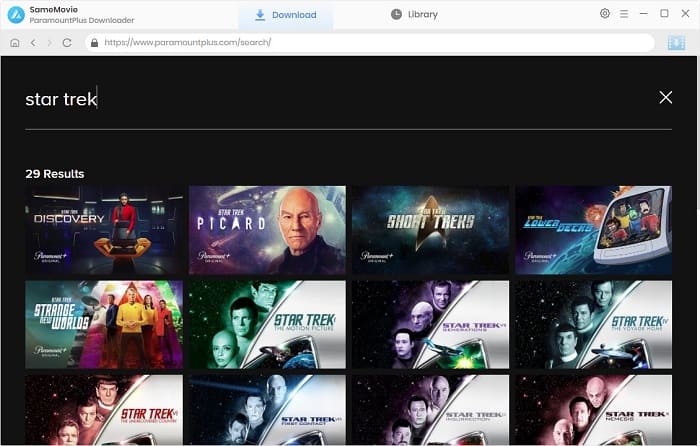Clear search with the X icon
Screen dimensions: 700x446
pyautogui.click(x=665, y=97)
